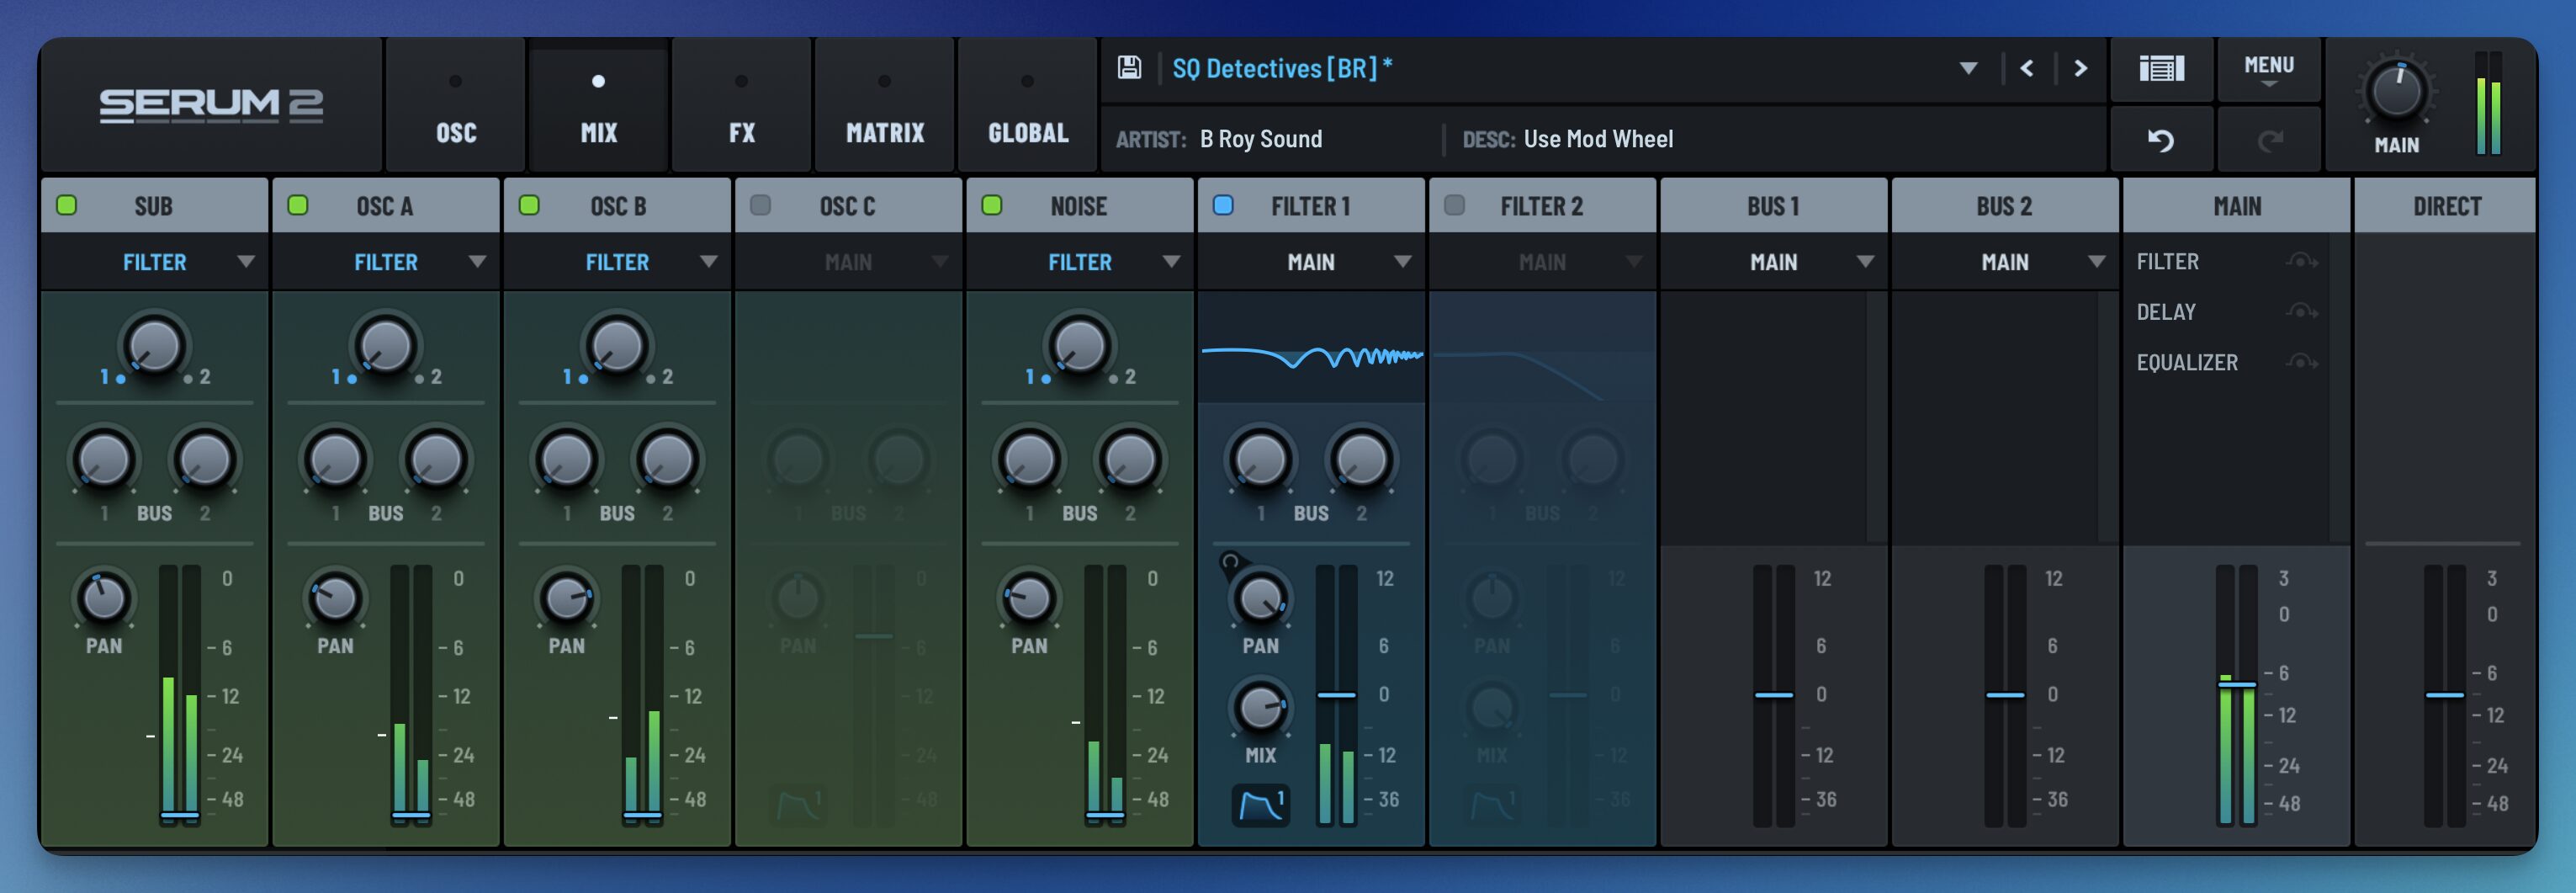Click the Filter 1 Bus 2 send knob
Image resolution: width=2576 pixels, height=893 pixels.
tap(1361, 460)
